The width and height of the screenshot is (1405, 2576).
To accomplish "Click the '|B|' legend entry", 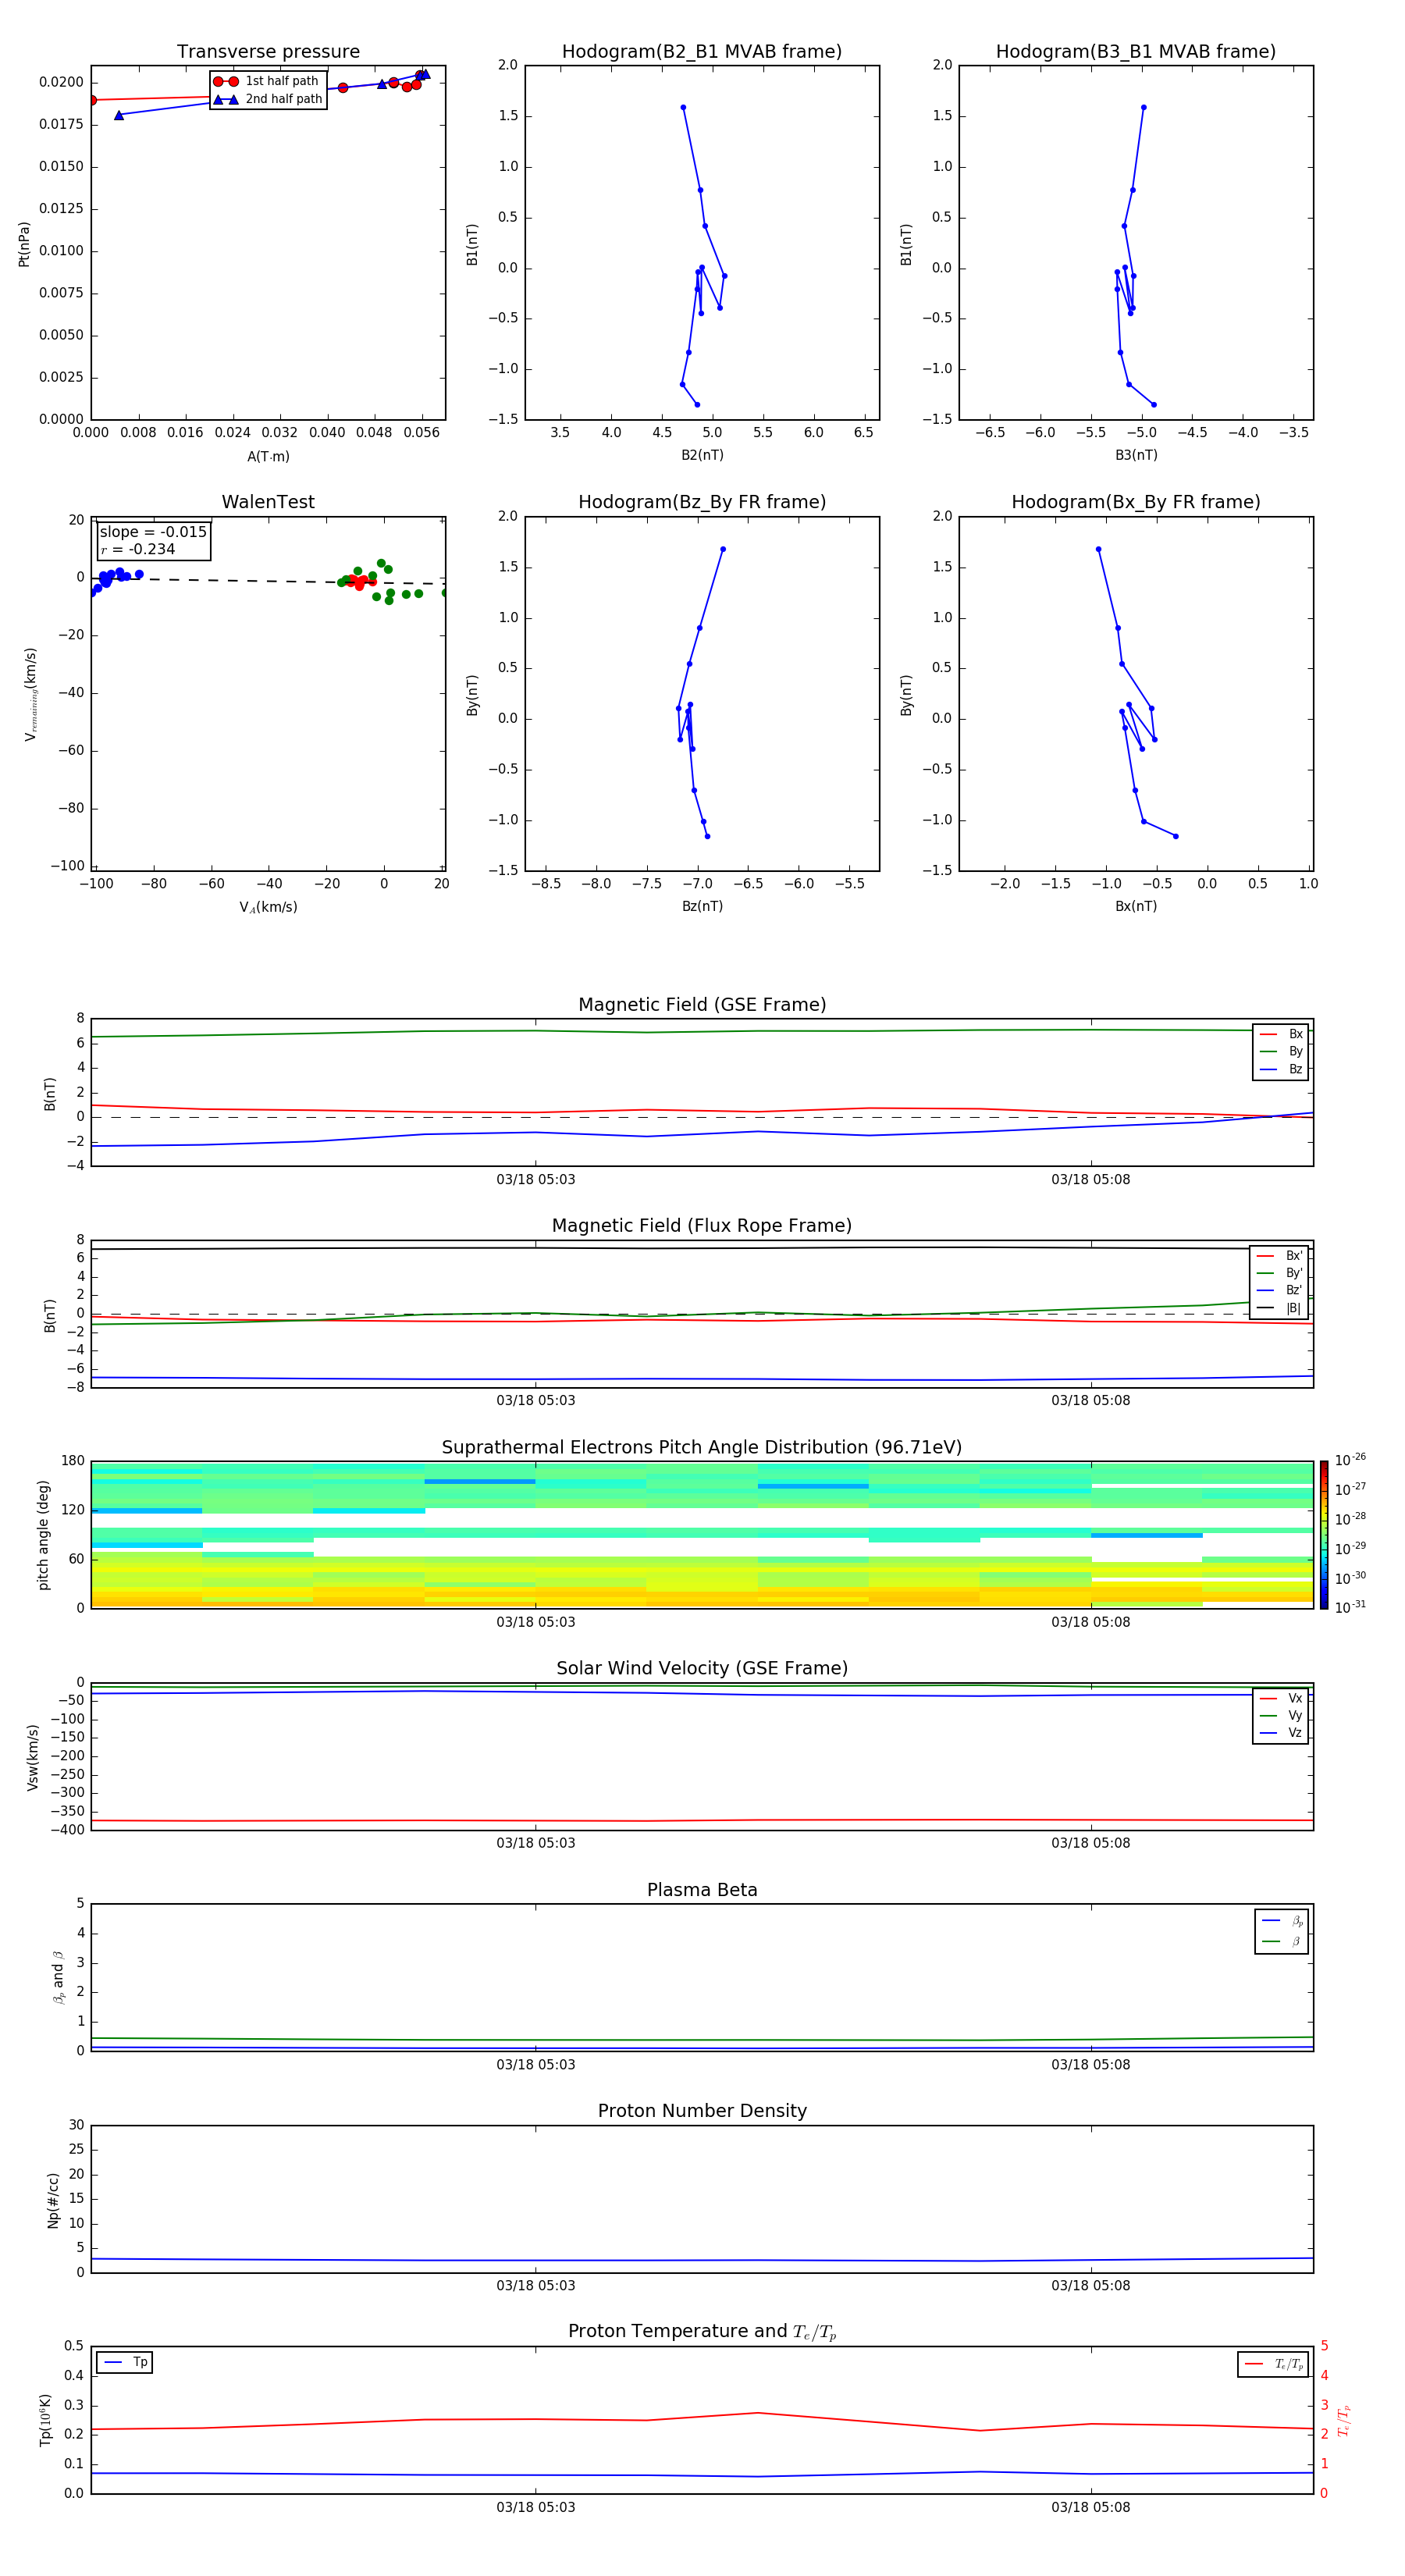I will tap(1279, 1308).
